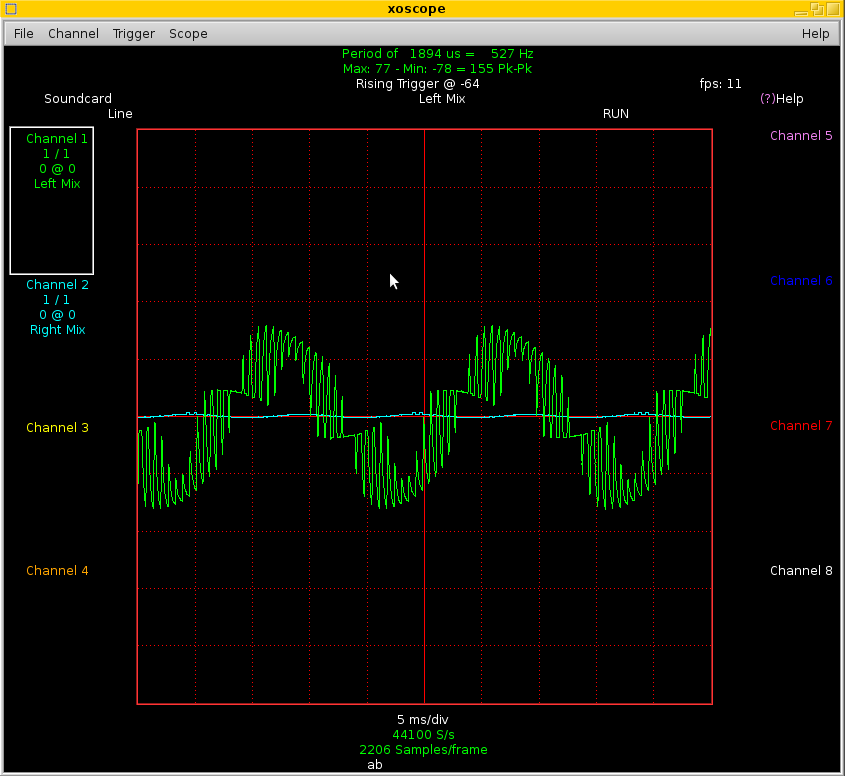Click the Line label
The image size is (845, 776).
120,114
